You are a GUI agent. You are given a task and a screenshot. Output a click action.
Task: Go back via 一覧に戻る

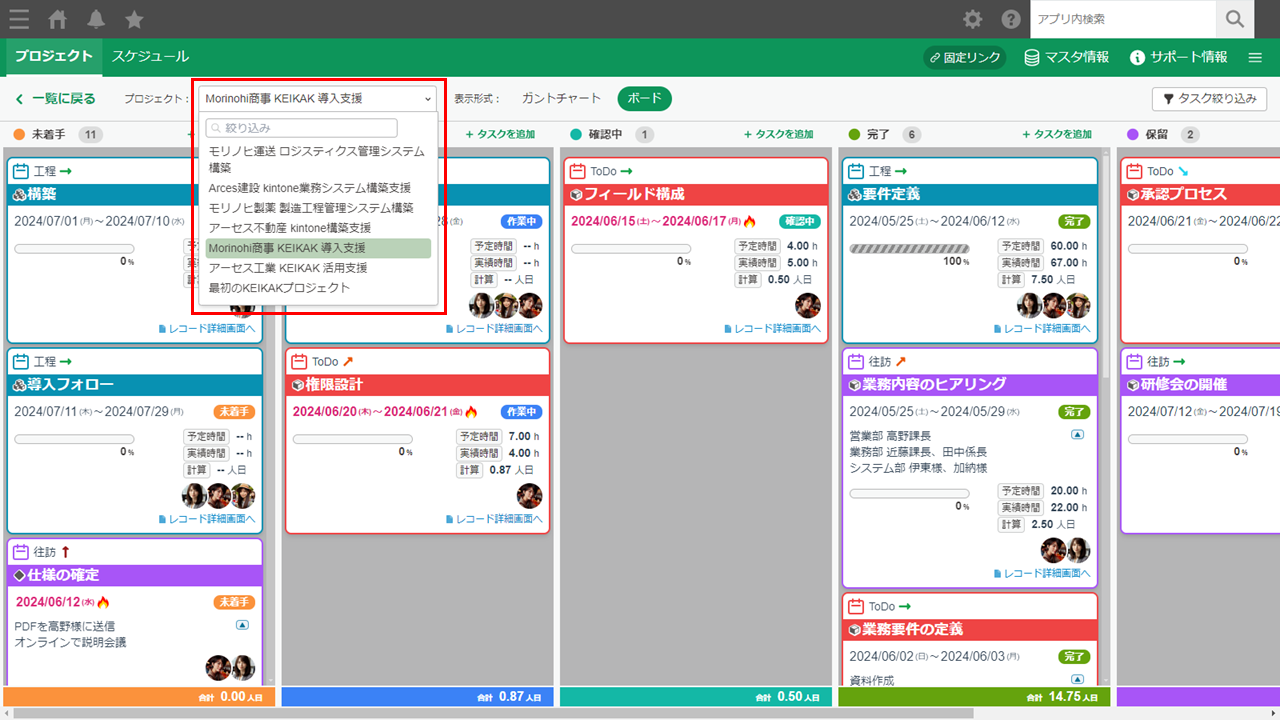click(55, 99)
